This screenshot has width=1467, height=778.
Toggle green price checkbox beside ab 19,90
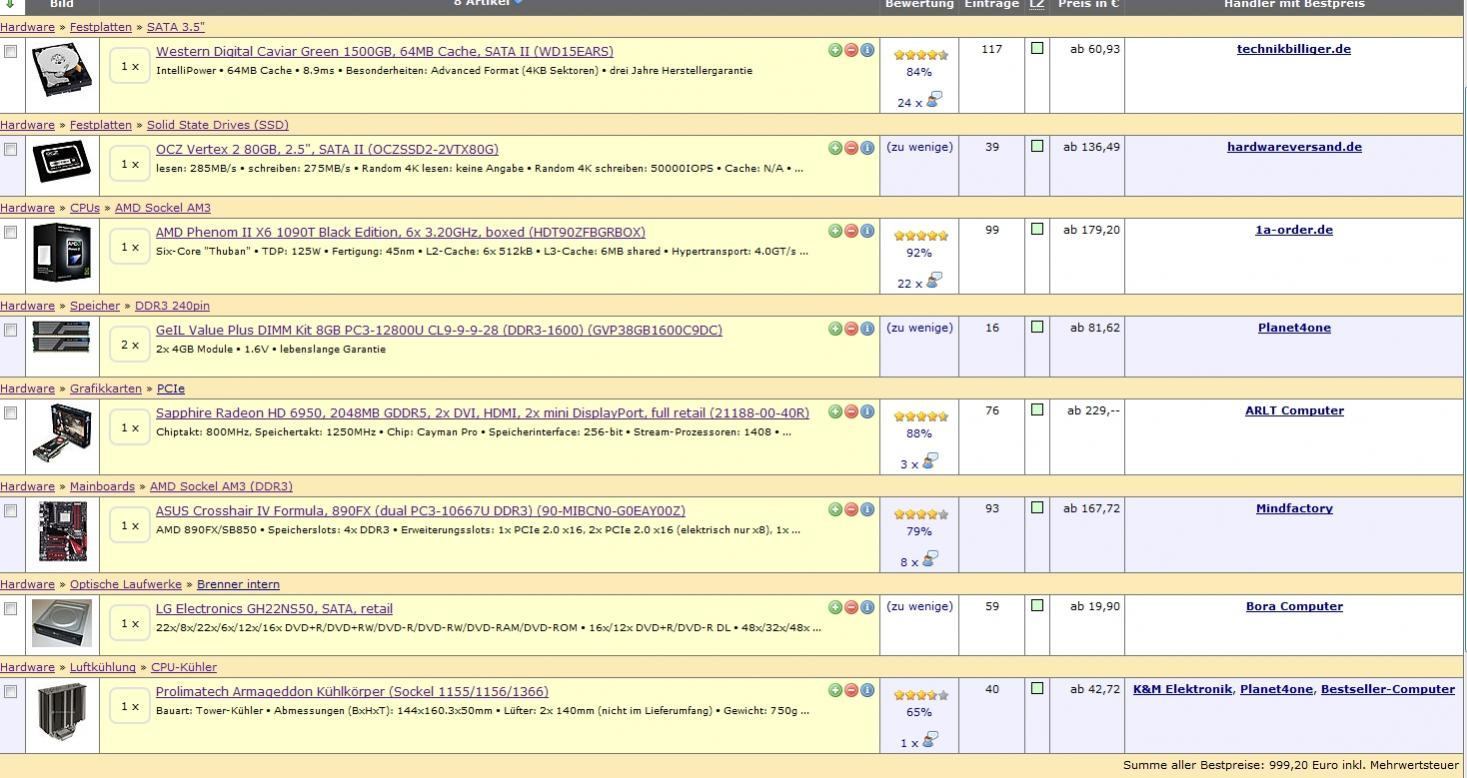coord(1037,605)
